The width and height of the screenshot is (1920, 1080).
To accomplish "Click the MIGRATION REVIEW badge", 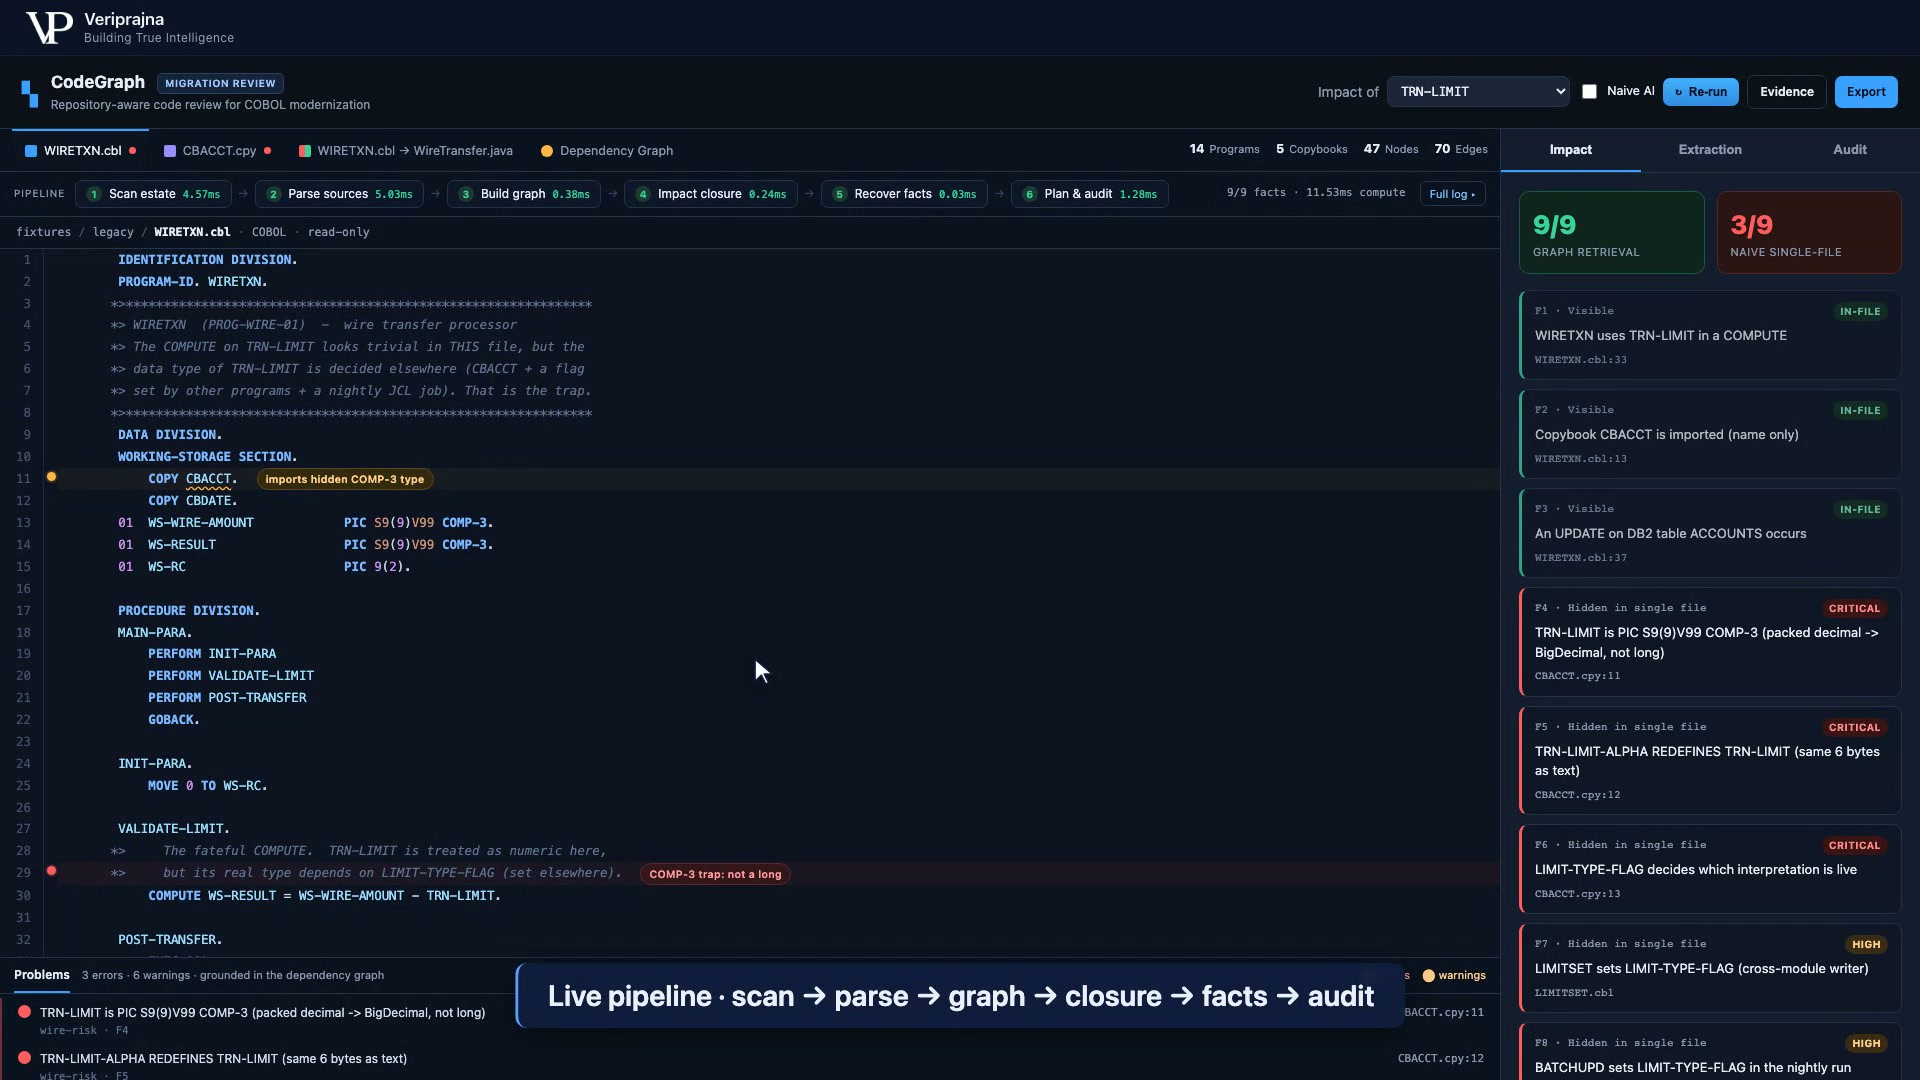I will pos(220,83).
